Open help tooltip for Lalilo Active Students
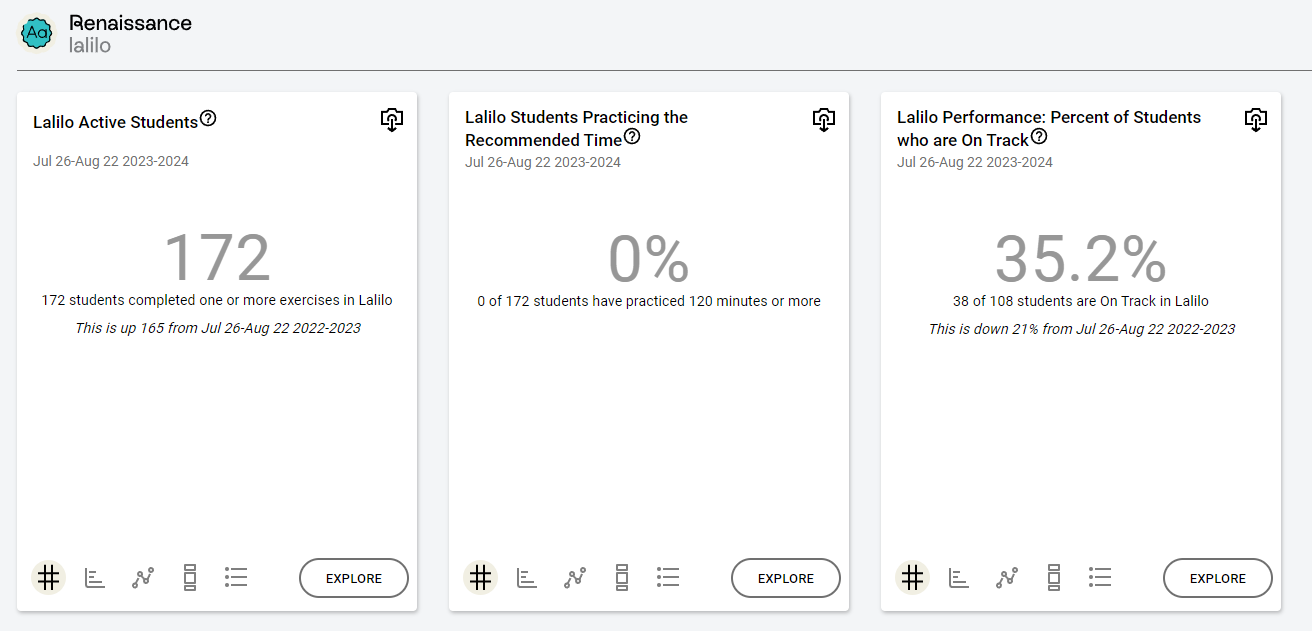 coord(208,119)
